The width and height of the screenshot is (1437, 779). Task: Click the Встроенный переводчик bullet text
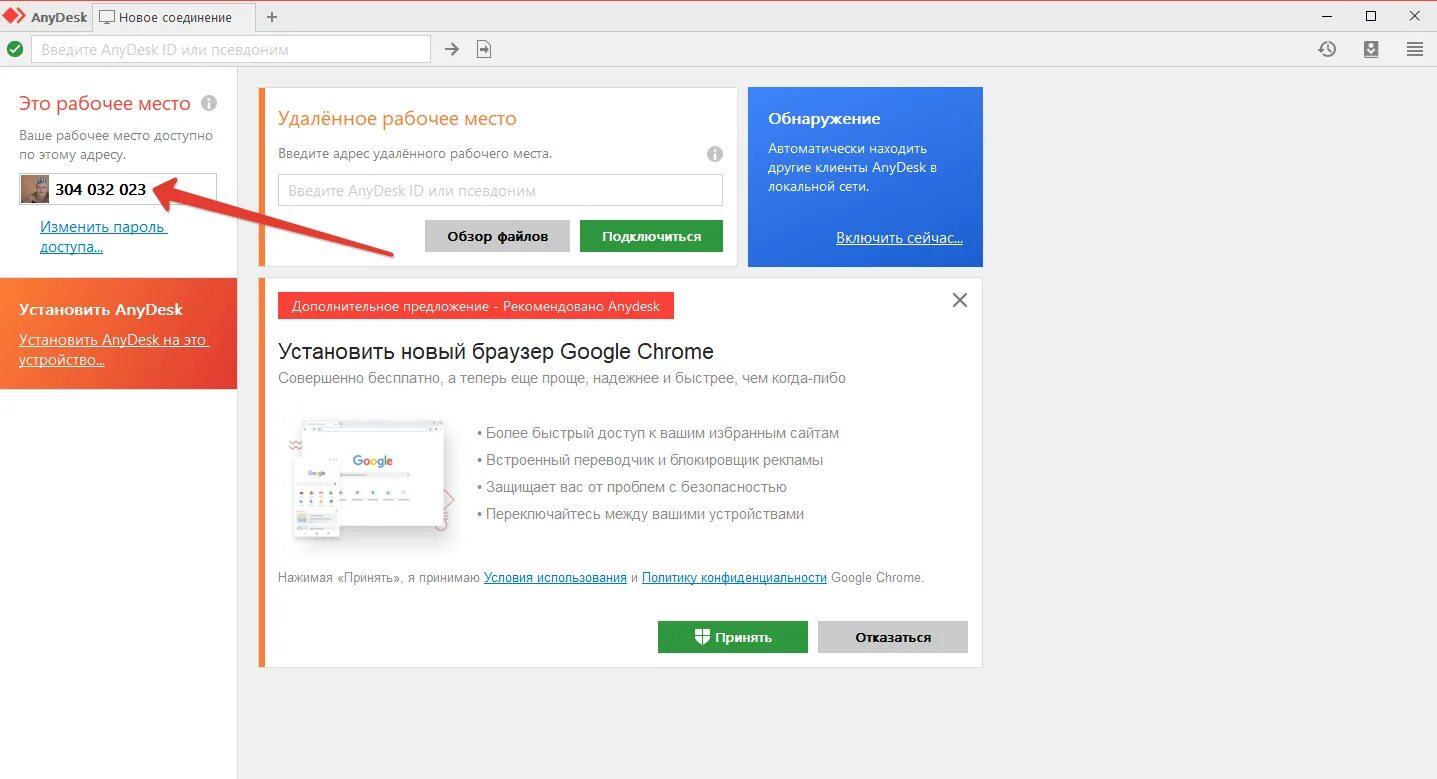(651, 460)
